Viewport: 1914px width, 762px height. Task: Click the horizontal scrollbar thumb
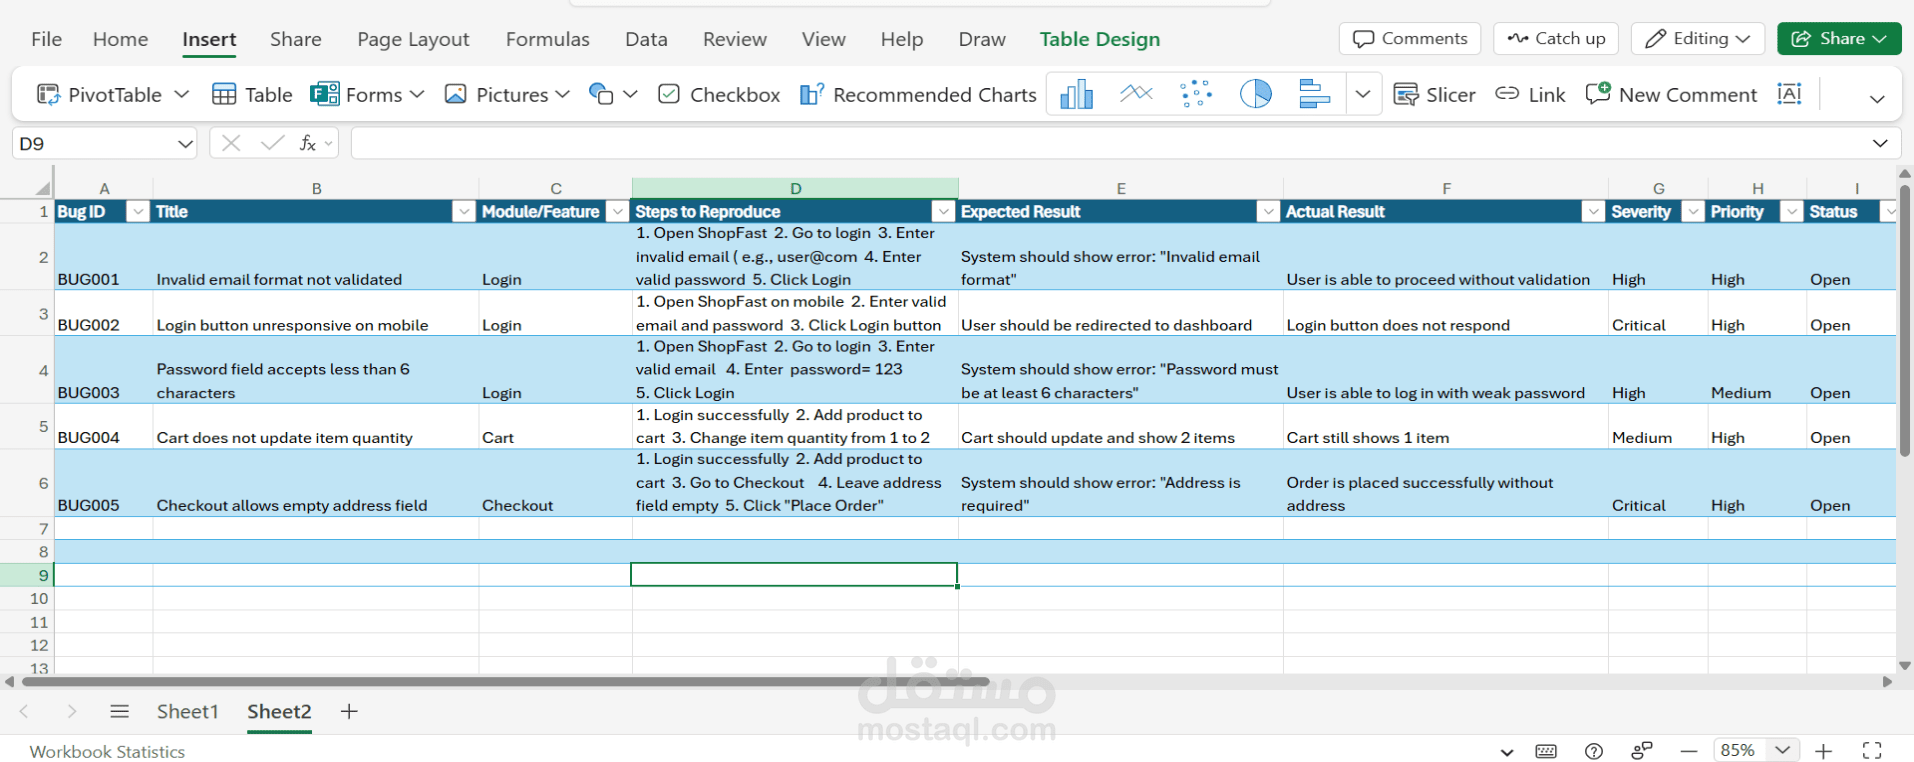(506, 682)
